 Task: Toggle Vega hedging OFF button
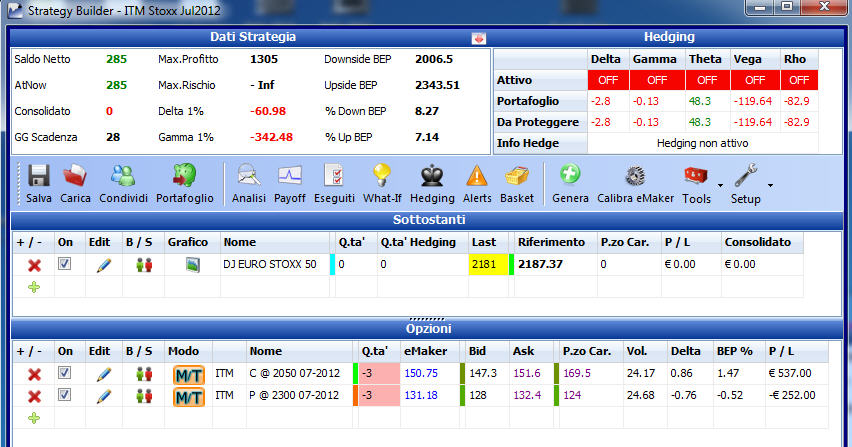[755, 80]
